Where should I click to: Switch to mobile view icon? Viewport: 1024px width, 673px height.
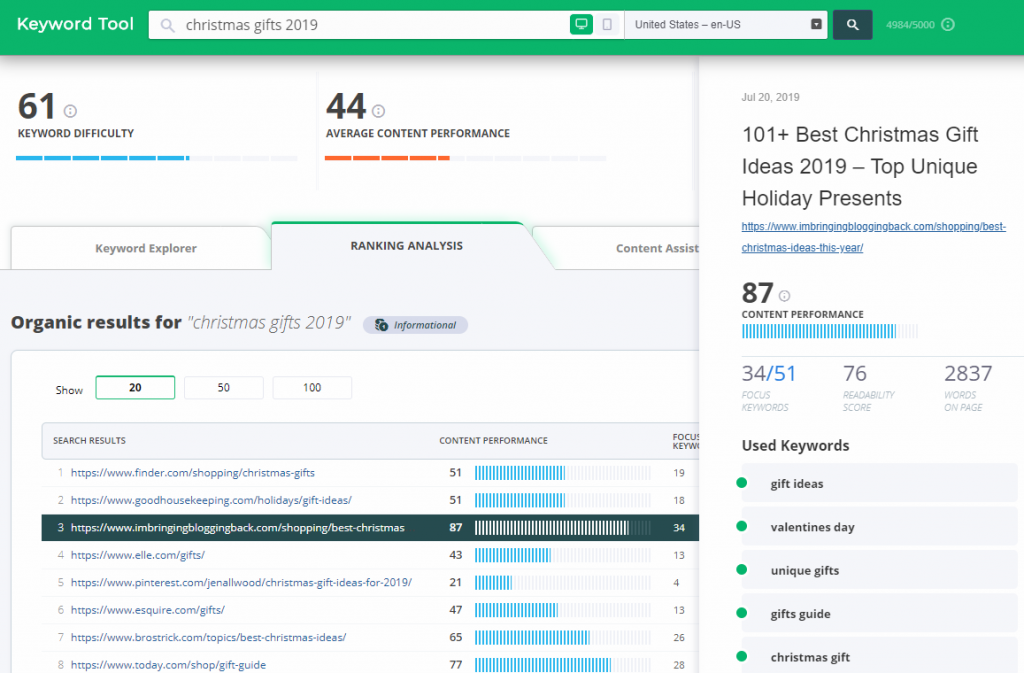click(607, 23)
